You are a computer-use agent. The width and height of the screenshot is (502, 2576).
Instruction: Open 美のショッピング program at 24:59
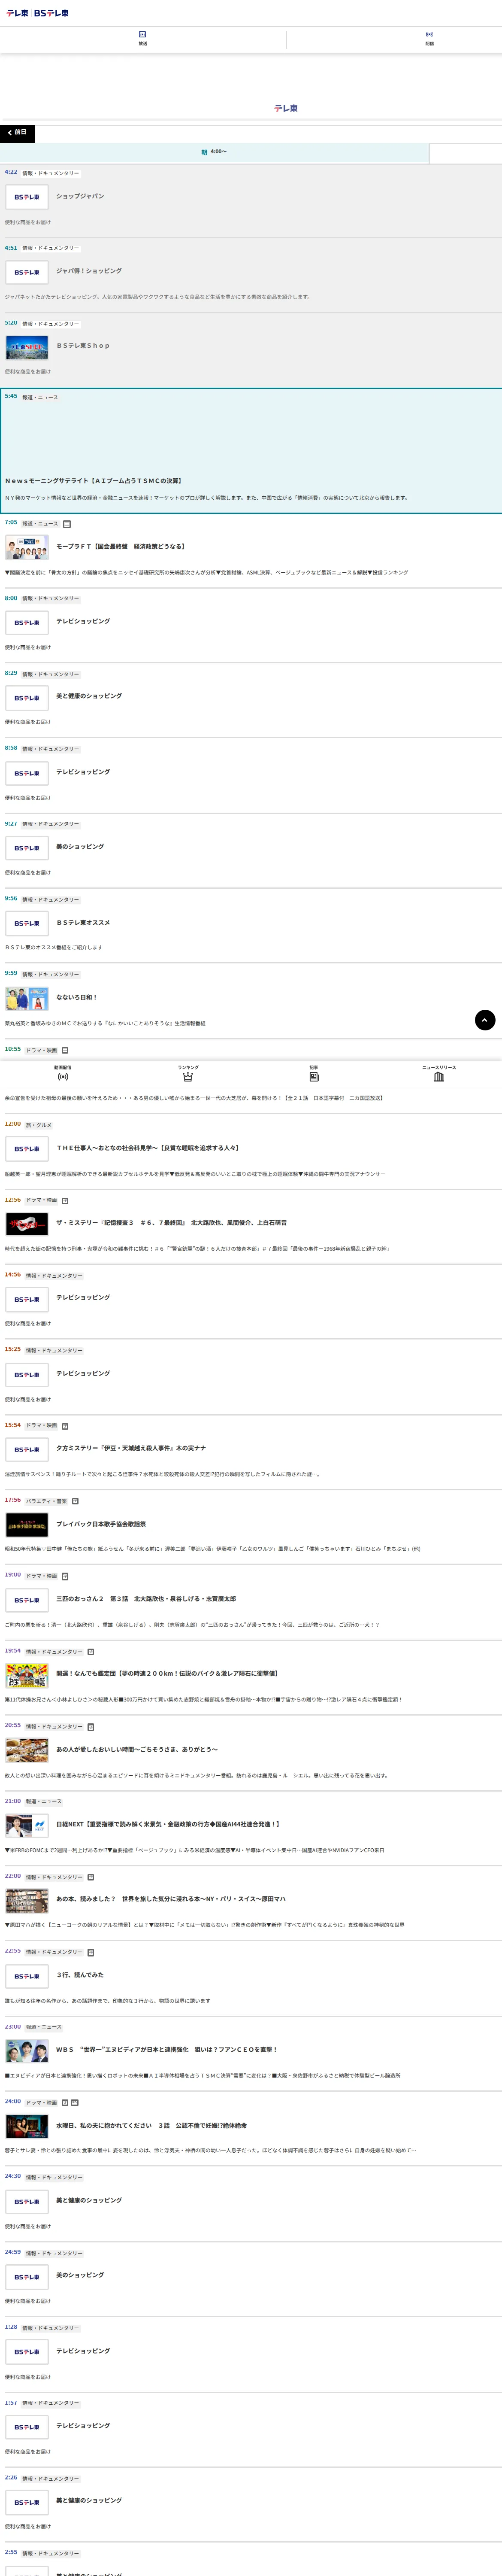click(x=80, y=2275)
